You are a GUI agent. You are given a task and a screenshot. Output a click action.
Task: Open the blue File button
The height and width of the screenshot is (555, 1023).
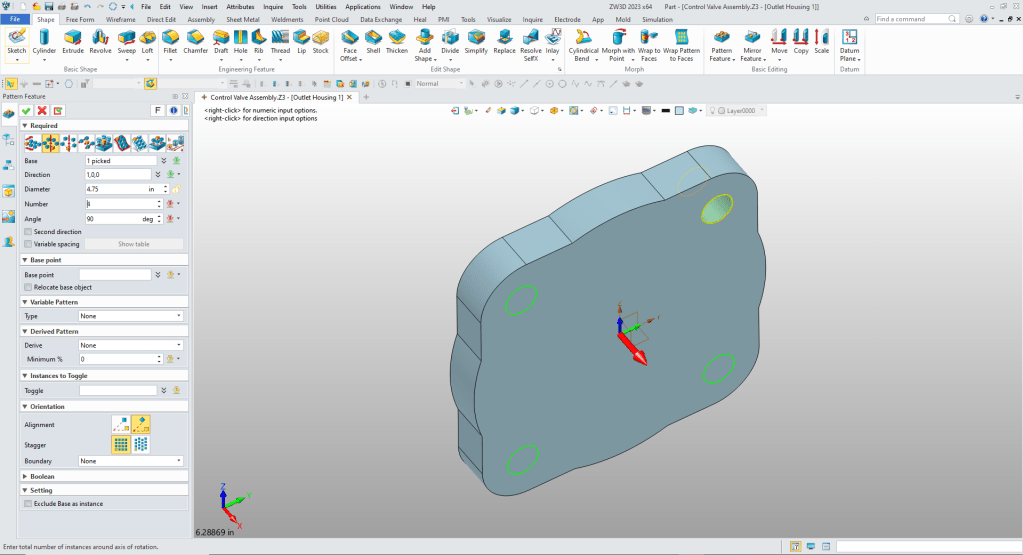17,19
